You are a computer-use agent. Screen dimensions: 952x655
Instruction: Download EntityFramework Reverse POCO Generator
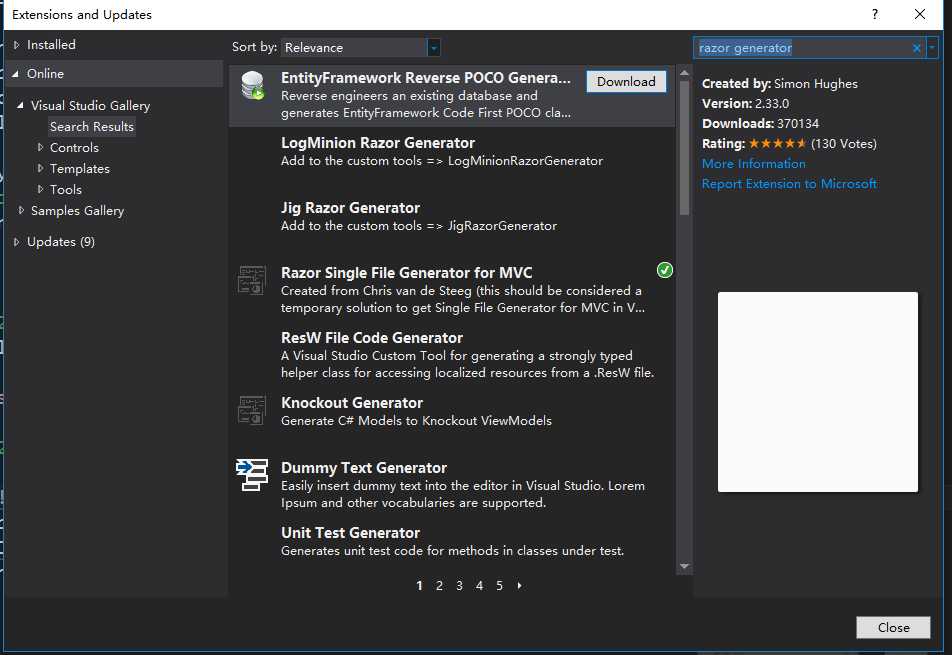(x=626, y=82)
